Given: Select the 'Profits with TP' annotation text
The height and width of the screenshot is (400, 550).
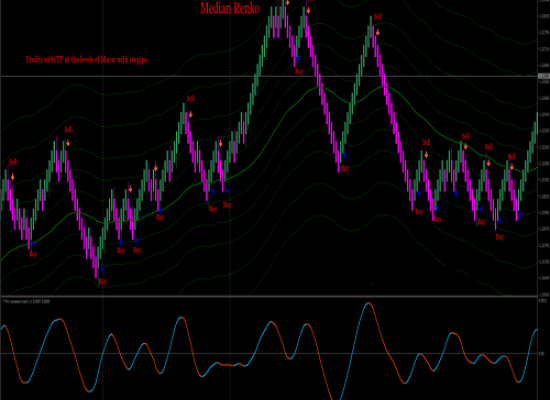Looking at the screenshot, I should (87, 60).
